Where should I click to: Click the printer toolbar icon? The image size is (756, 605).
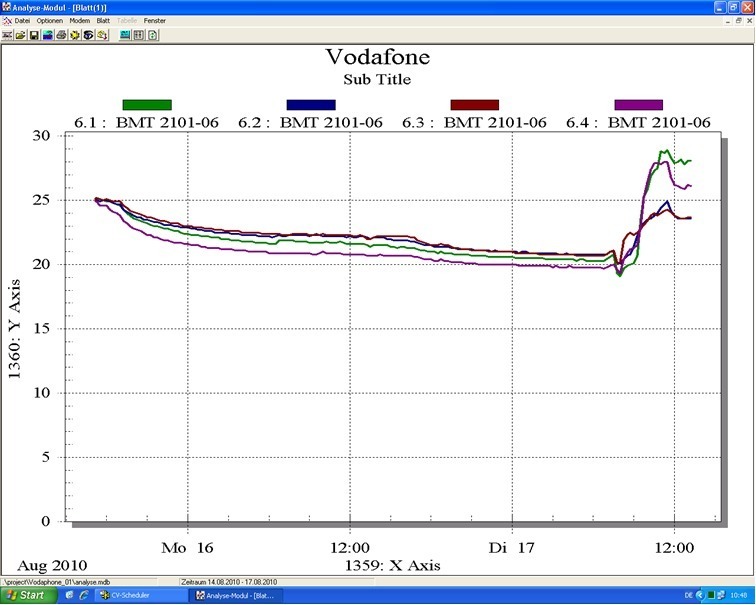[x=61, y=35]
